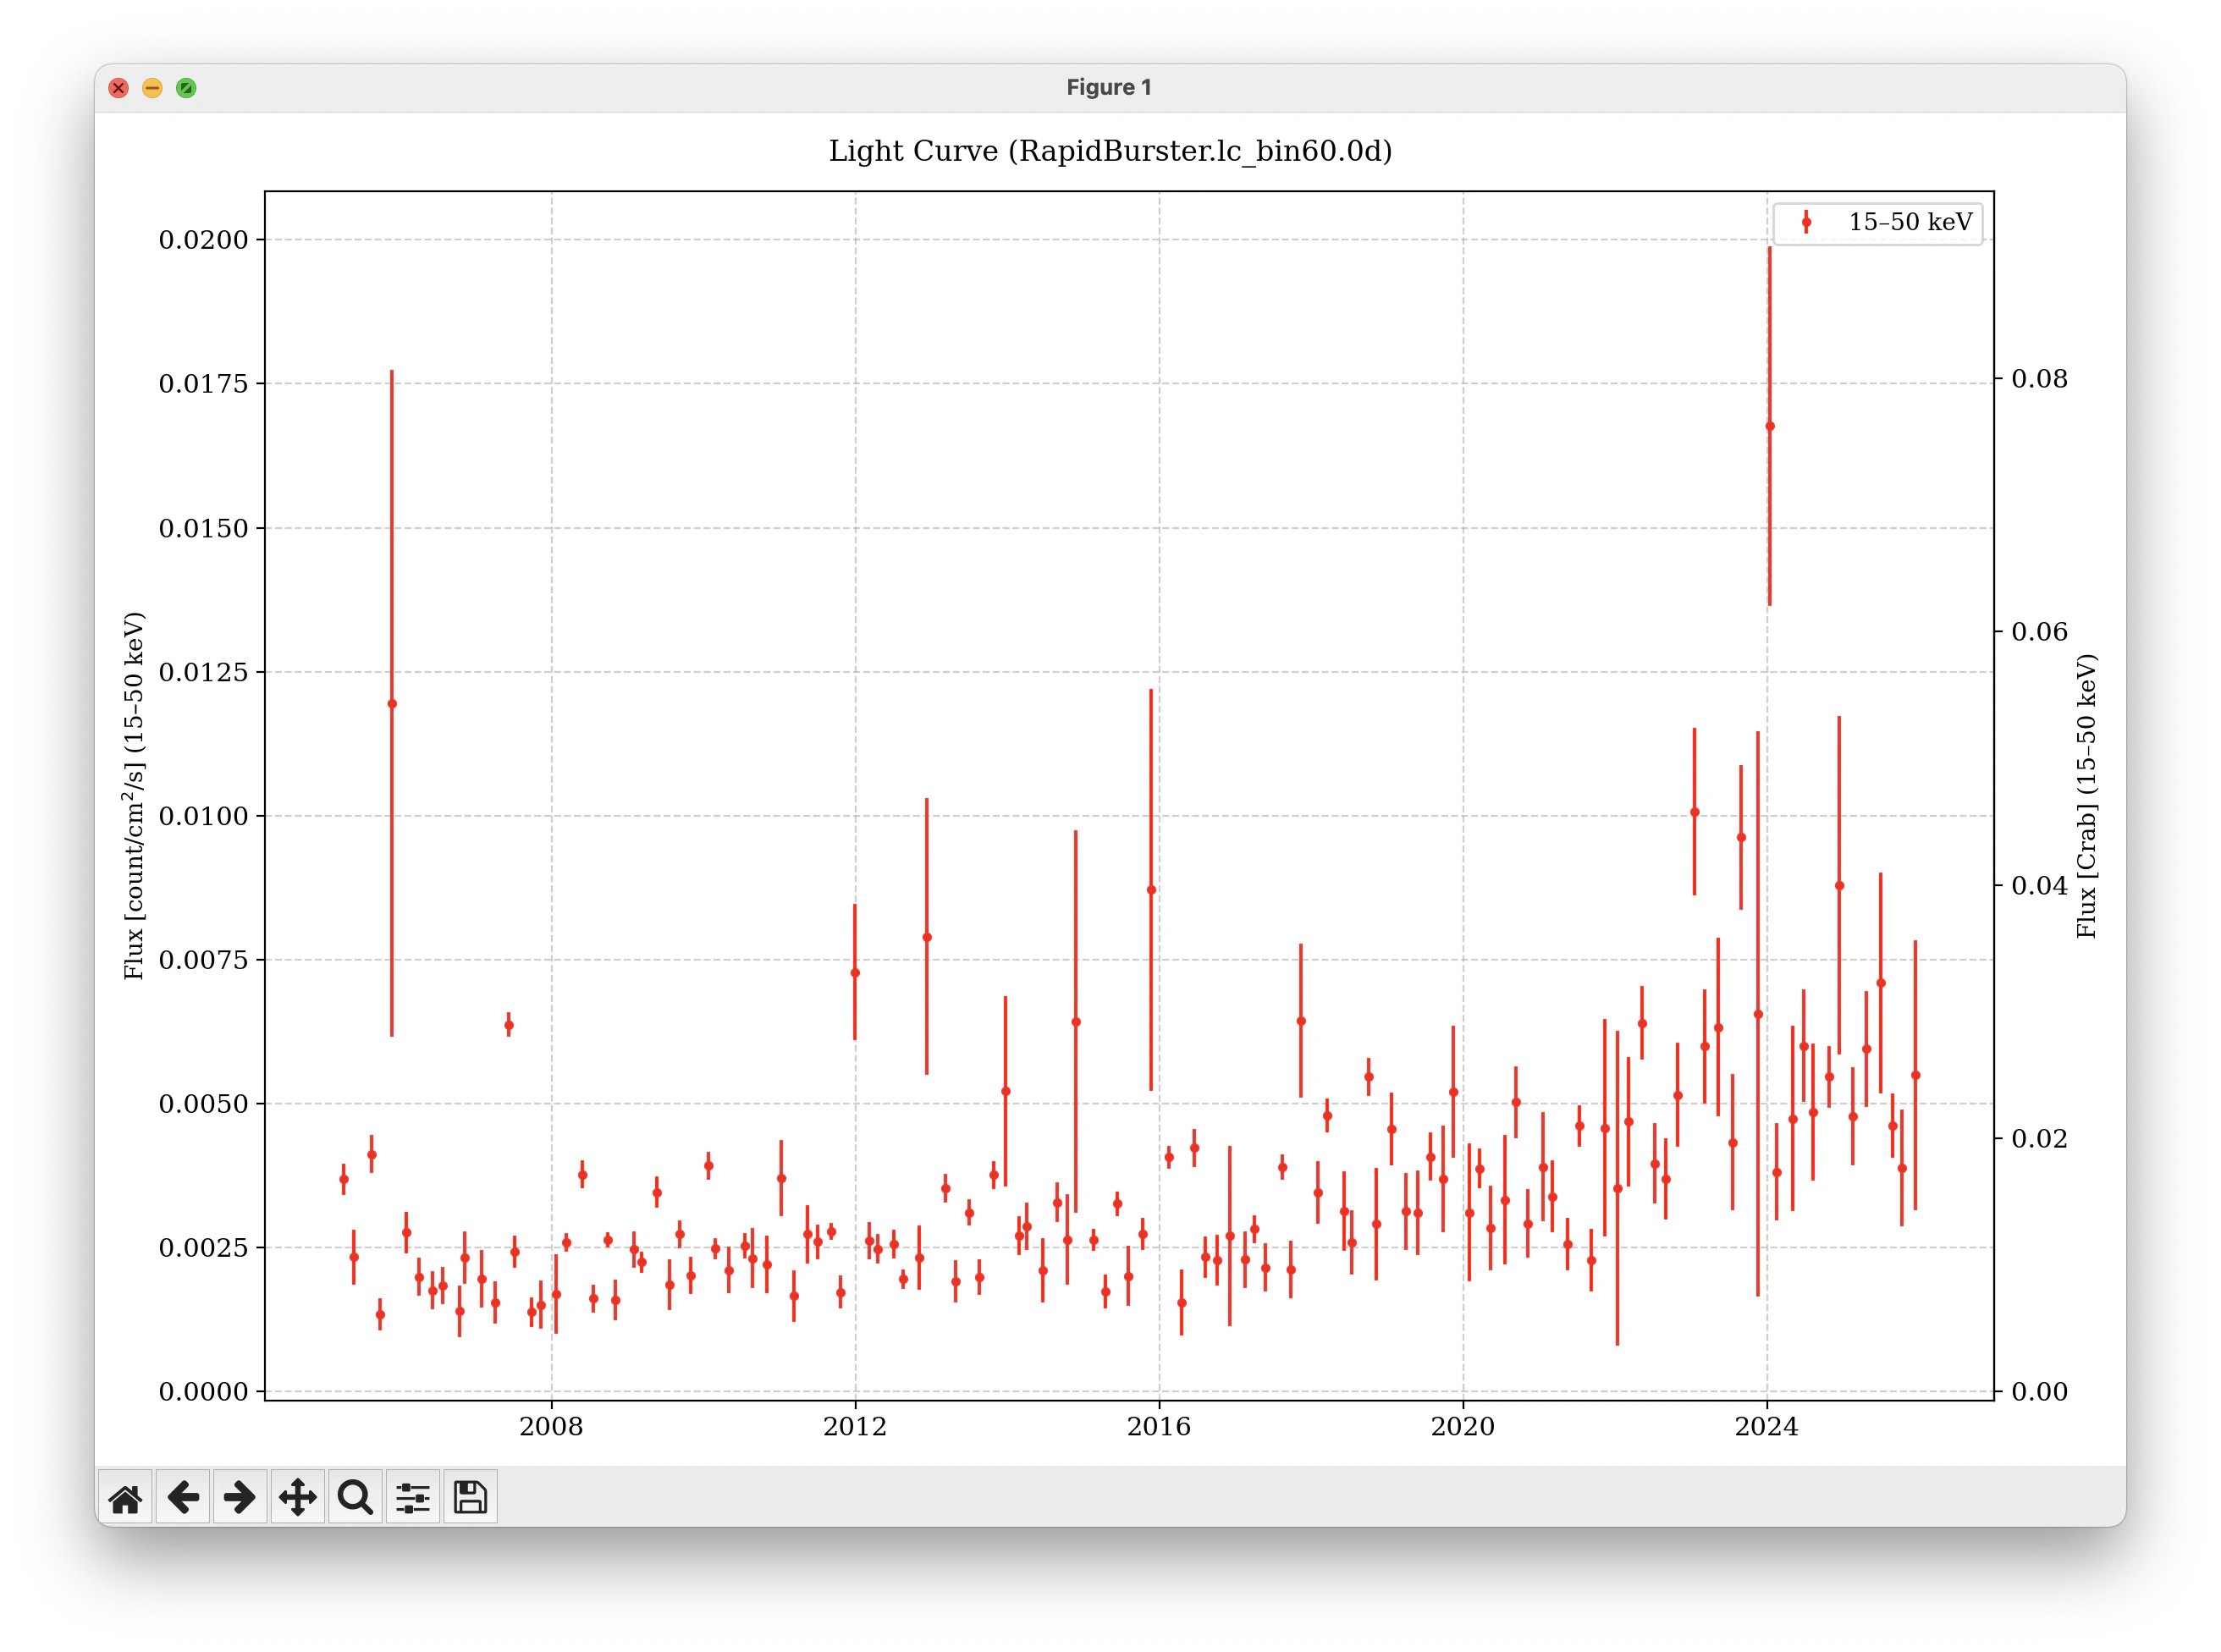The height and width of the screenshot is (1652, 2221).
Task: Click the yellow minimize window button
Action: point(152,88)
